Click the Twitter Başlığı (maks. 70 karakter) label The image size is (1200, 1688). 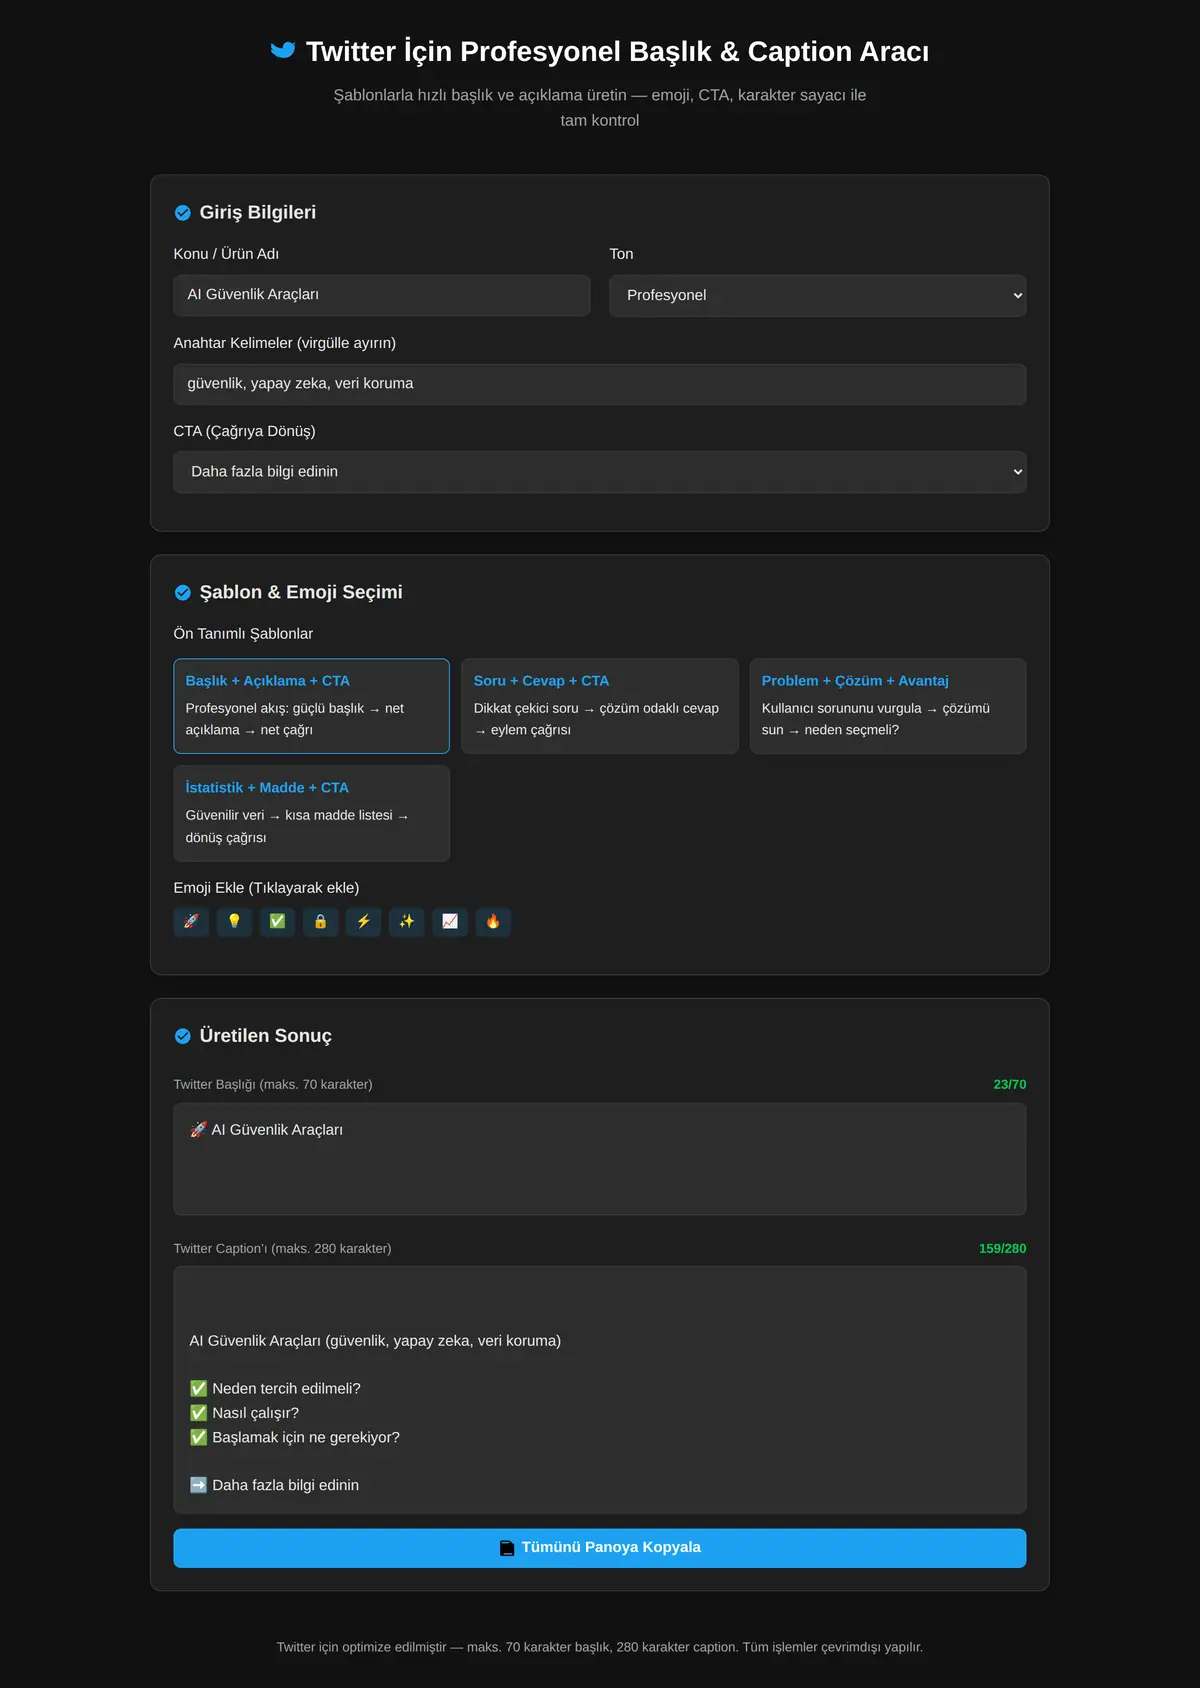pyautogui.click(x=273, y=1085)
